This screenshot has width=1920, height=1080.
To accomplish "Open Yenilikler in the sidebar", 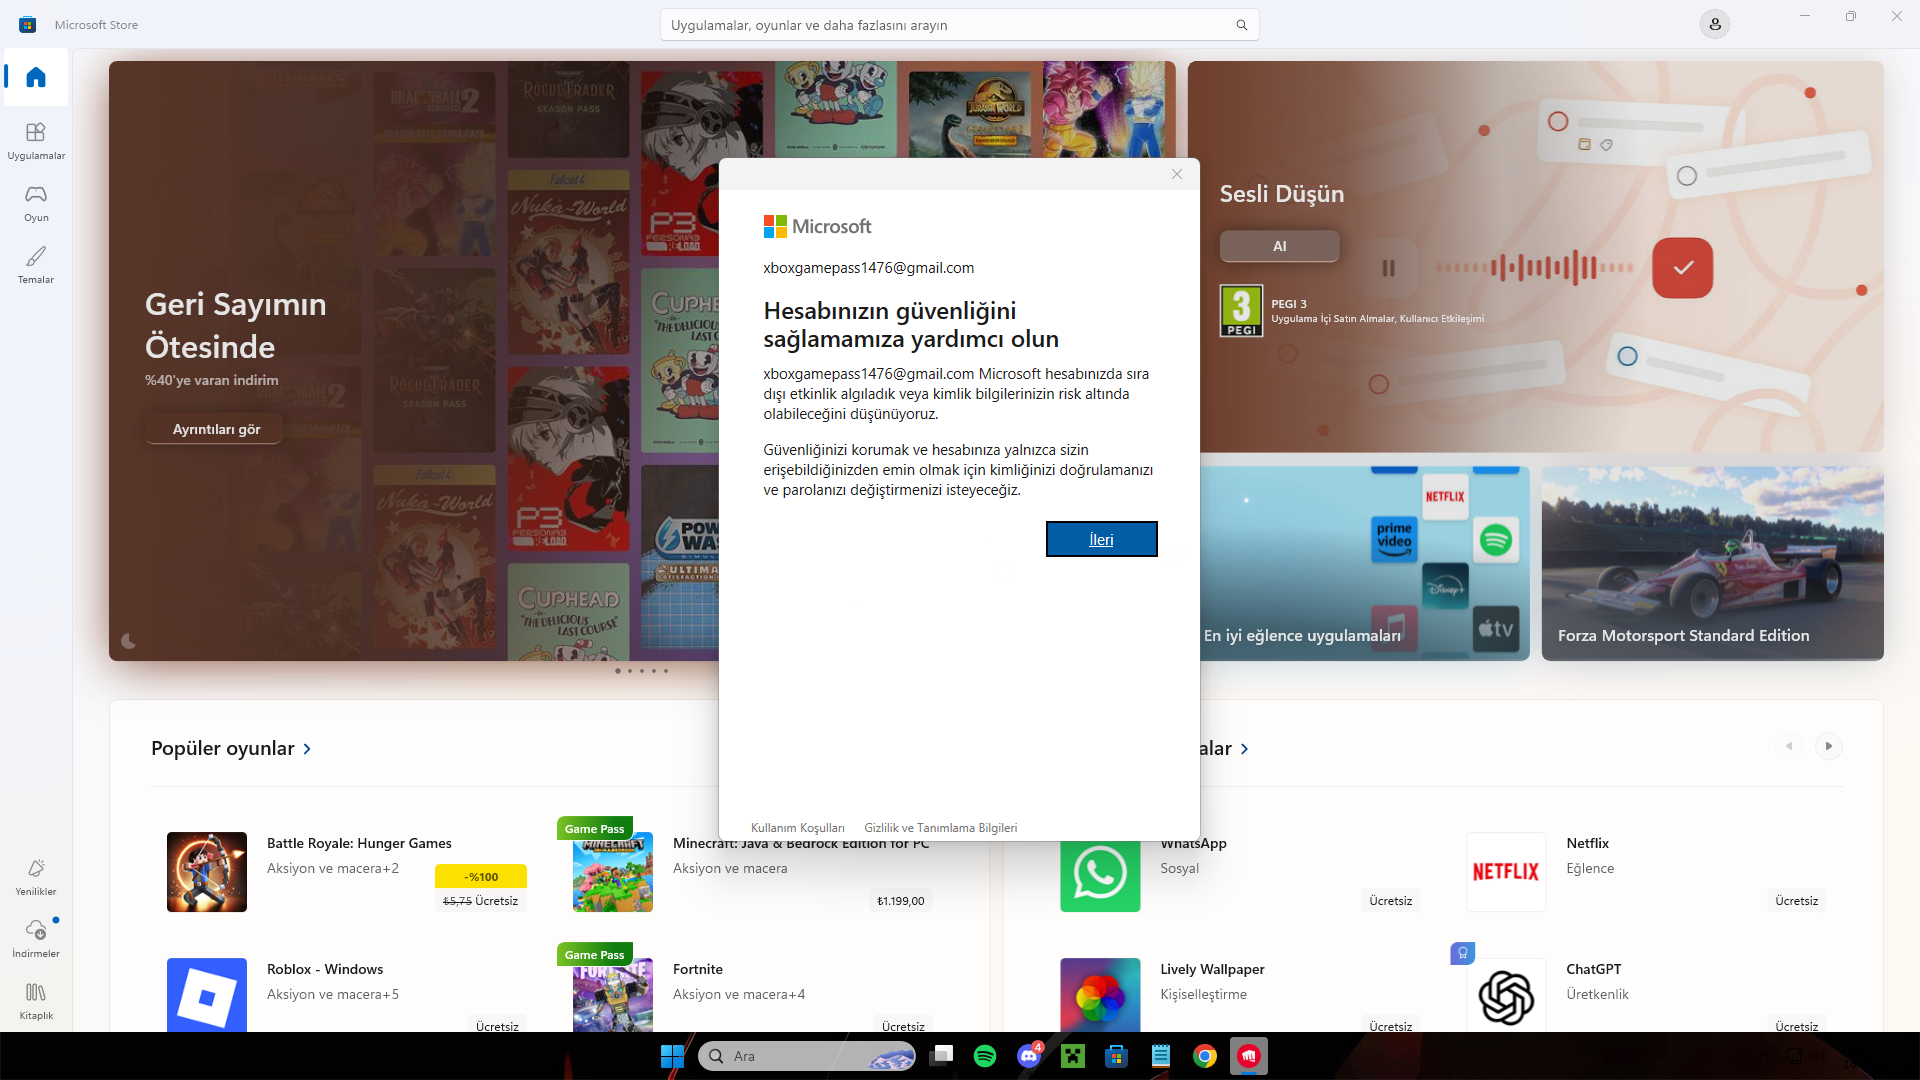I will (36, 877).
